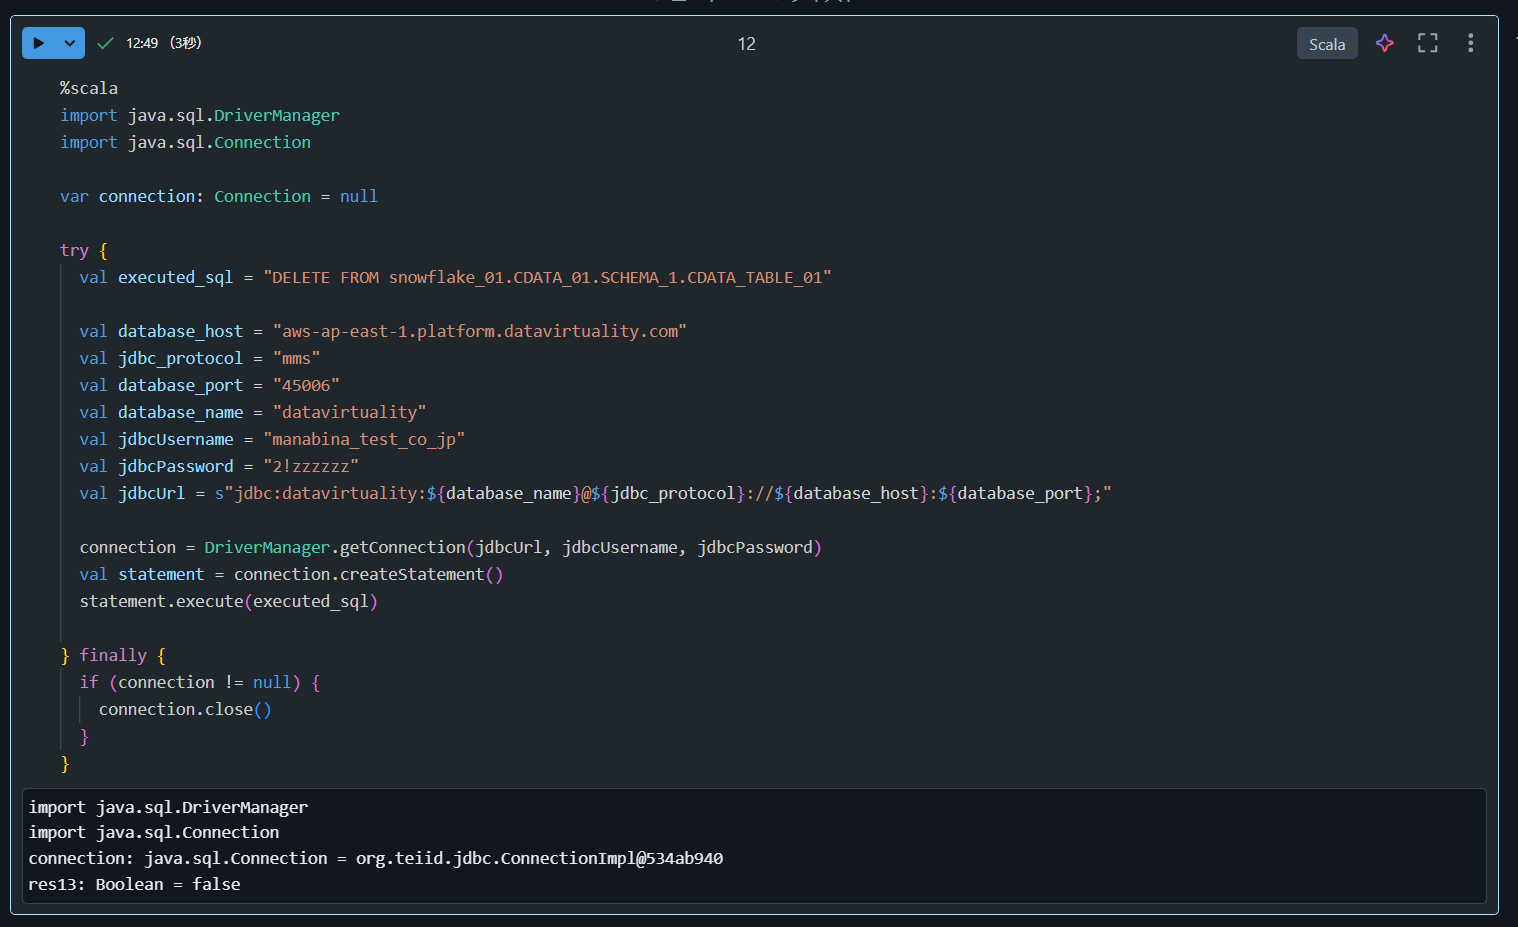Click the execution time 12:49 (3秒)

[x=164, y=43]
